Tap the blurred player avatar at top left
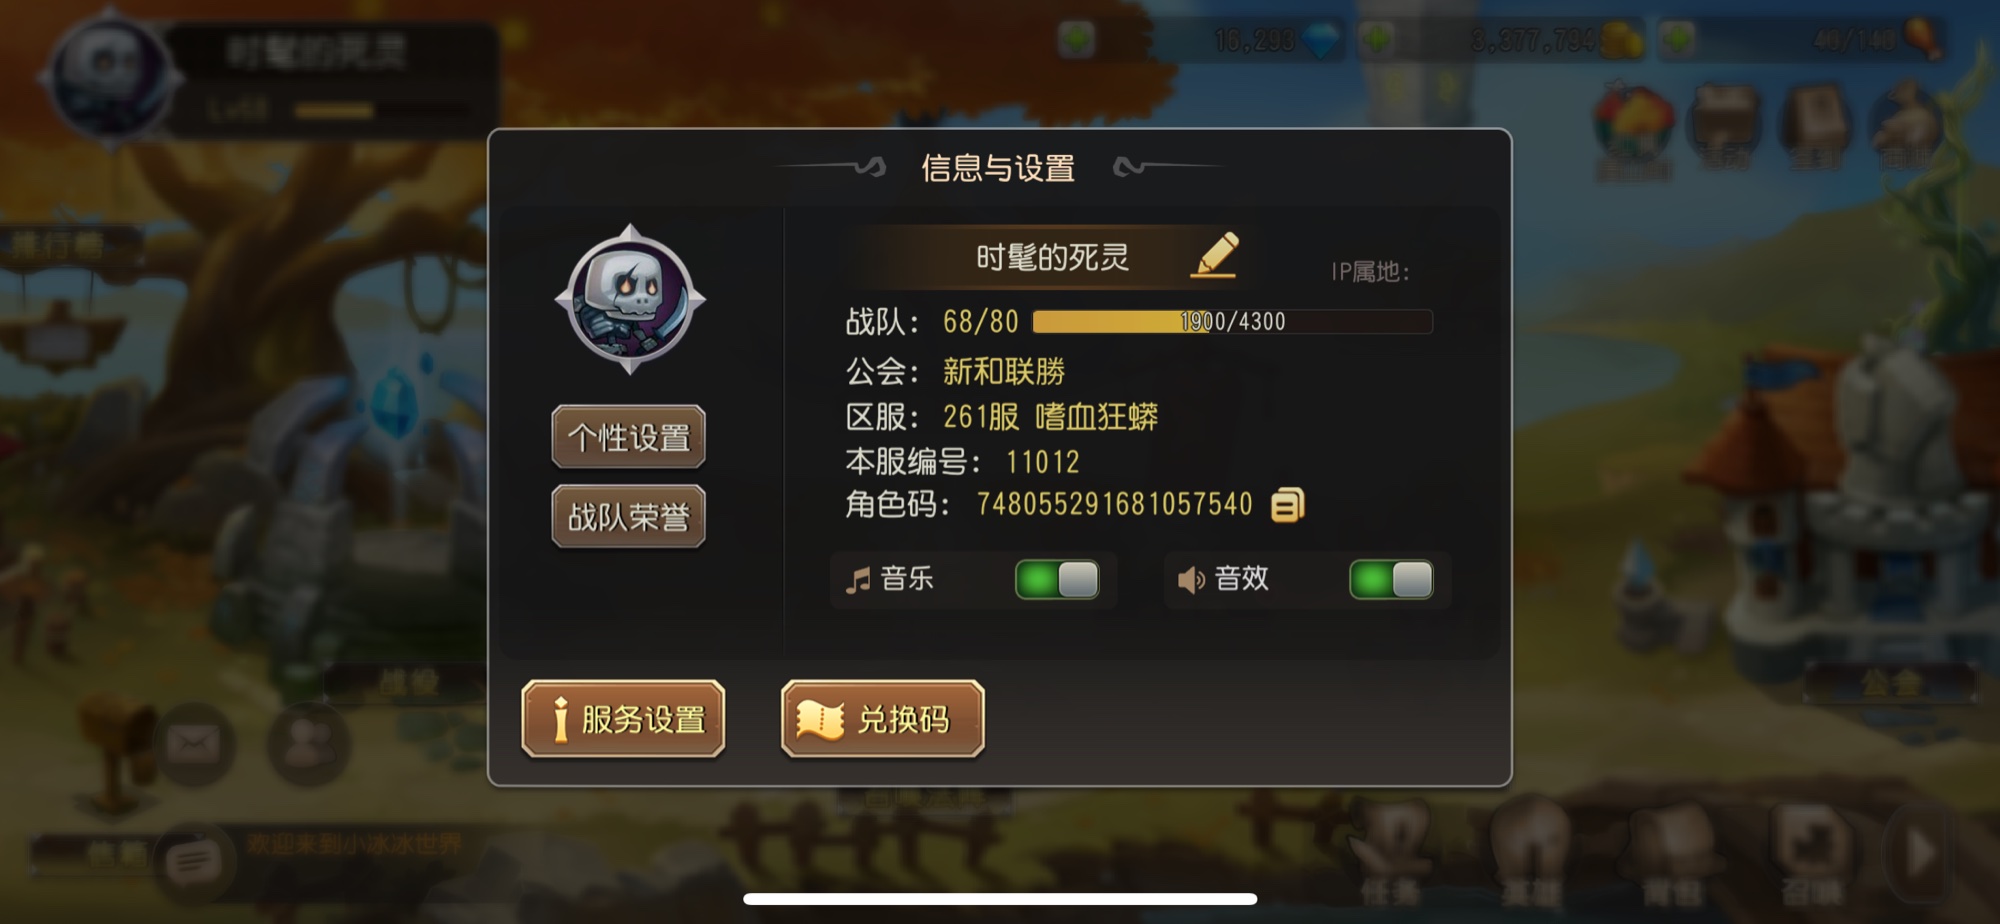 click(110, 76)
